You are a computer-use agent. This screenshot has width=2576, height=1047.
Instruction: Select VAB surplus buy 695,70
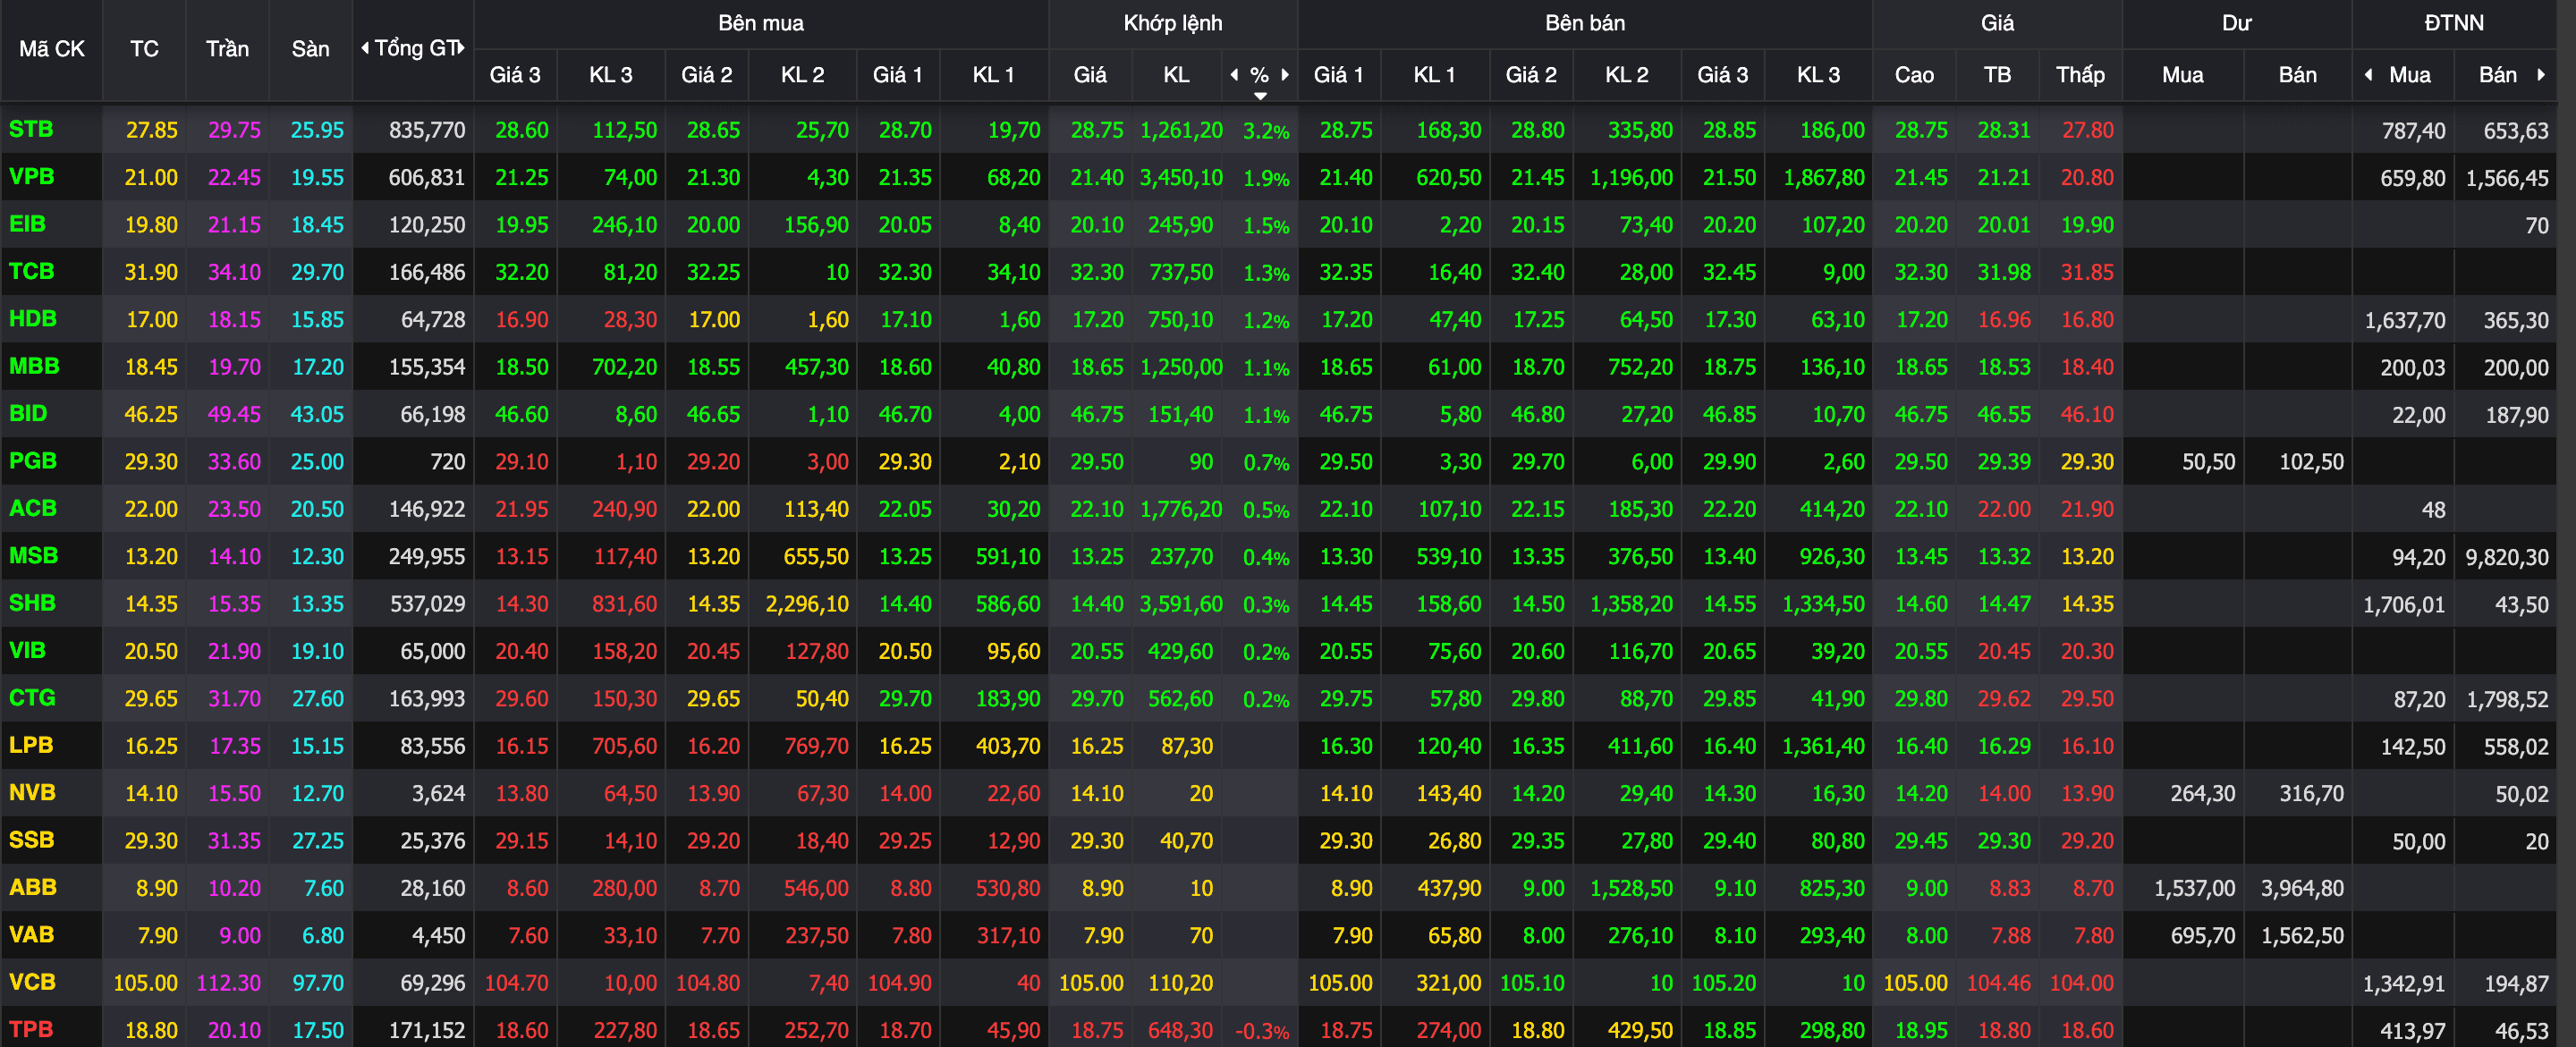pos(2203,936)
